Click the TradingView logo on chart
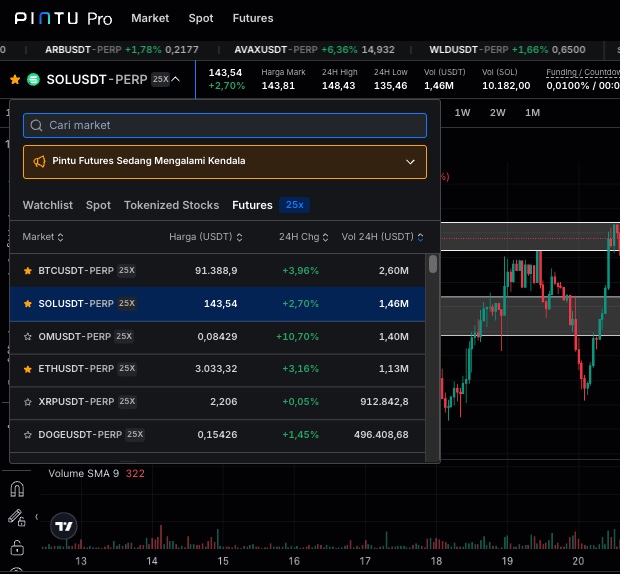Screen dimensions: 620x574 (64, 526)
